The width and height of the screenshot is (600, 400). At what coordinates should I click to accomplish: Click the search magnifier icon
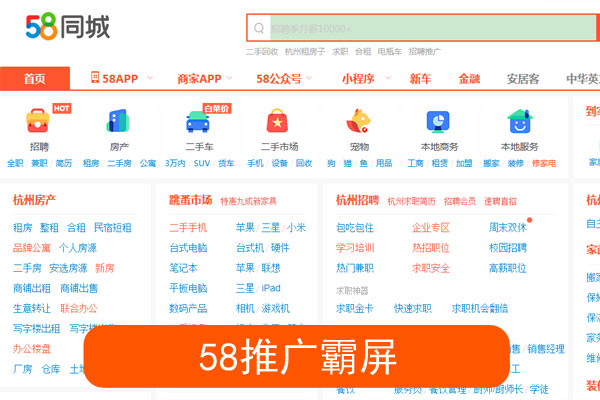(x=259, y=28)
